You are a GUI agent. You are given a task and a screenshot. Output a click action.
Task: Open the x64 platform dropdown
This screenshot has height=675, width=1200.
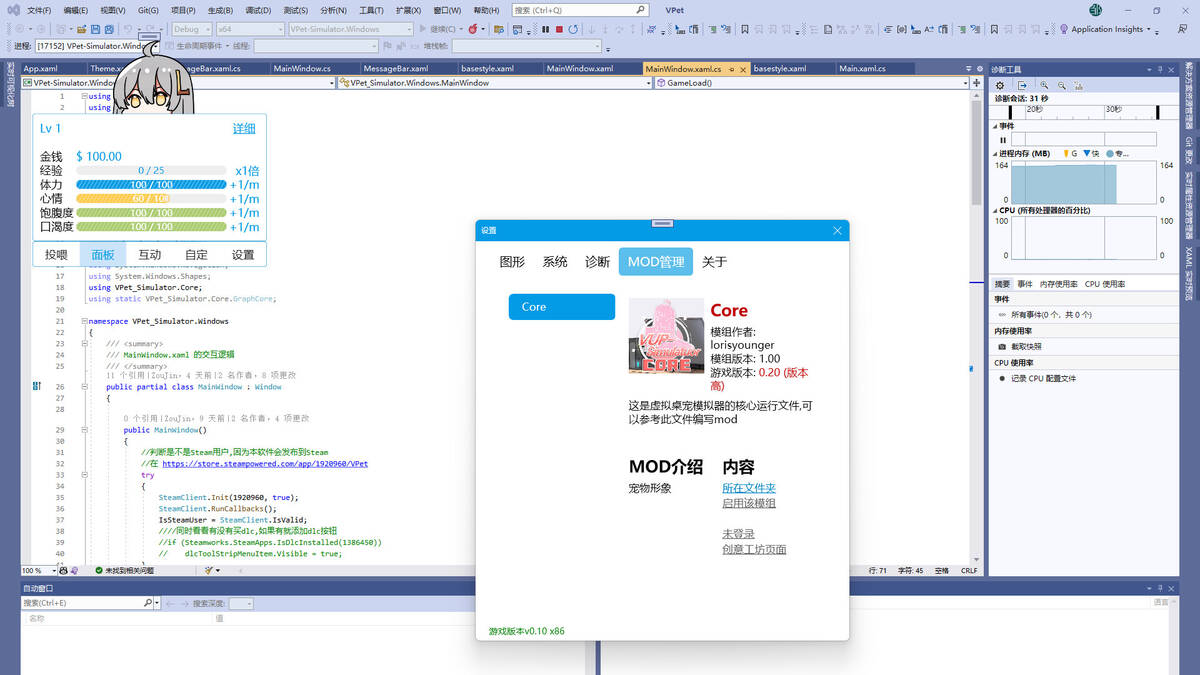250,29
